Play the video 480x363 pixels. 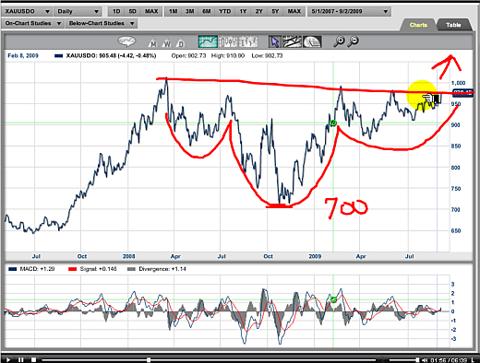[x=9, y=360]
